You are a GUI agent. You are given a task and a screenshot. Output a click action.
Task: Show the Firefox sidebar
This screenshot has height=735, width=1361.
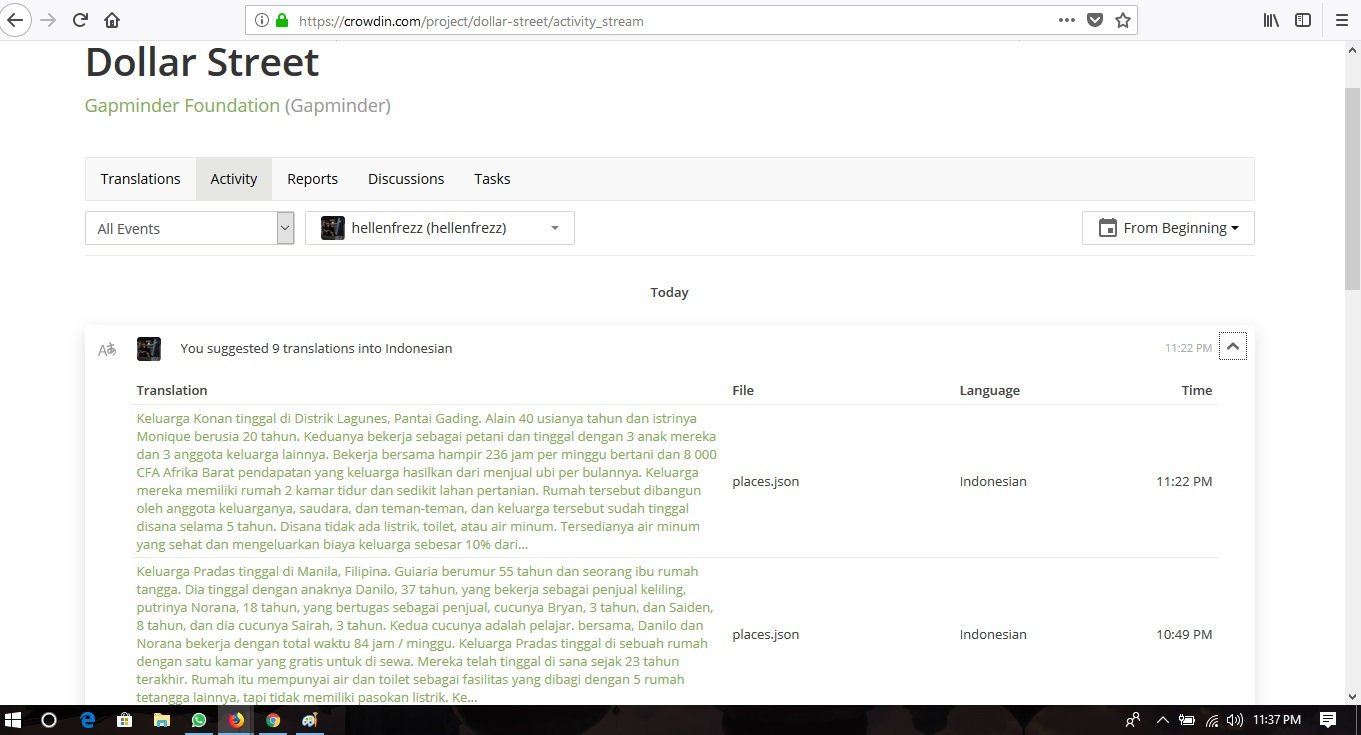pos(1303,20)
